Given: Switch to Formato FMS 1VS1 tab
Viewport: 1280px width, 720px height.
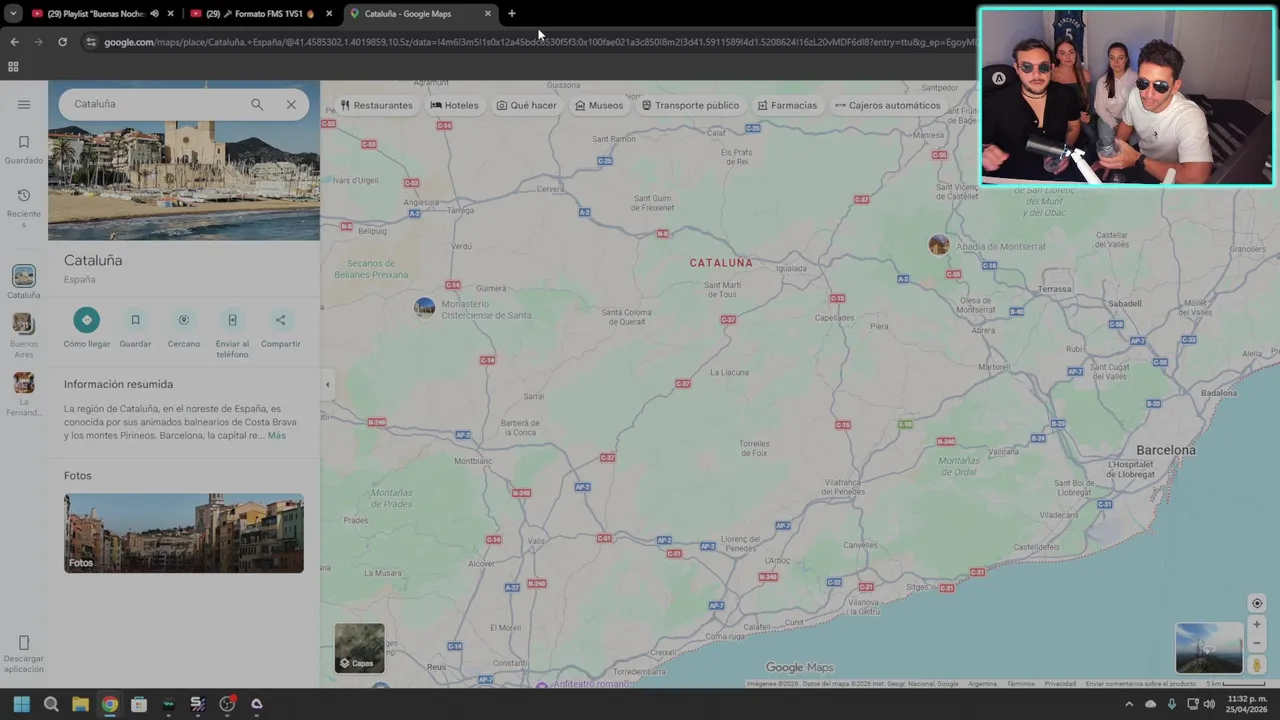Looking at the screenshot, I should coord(262,14).
